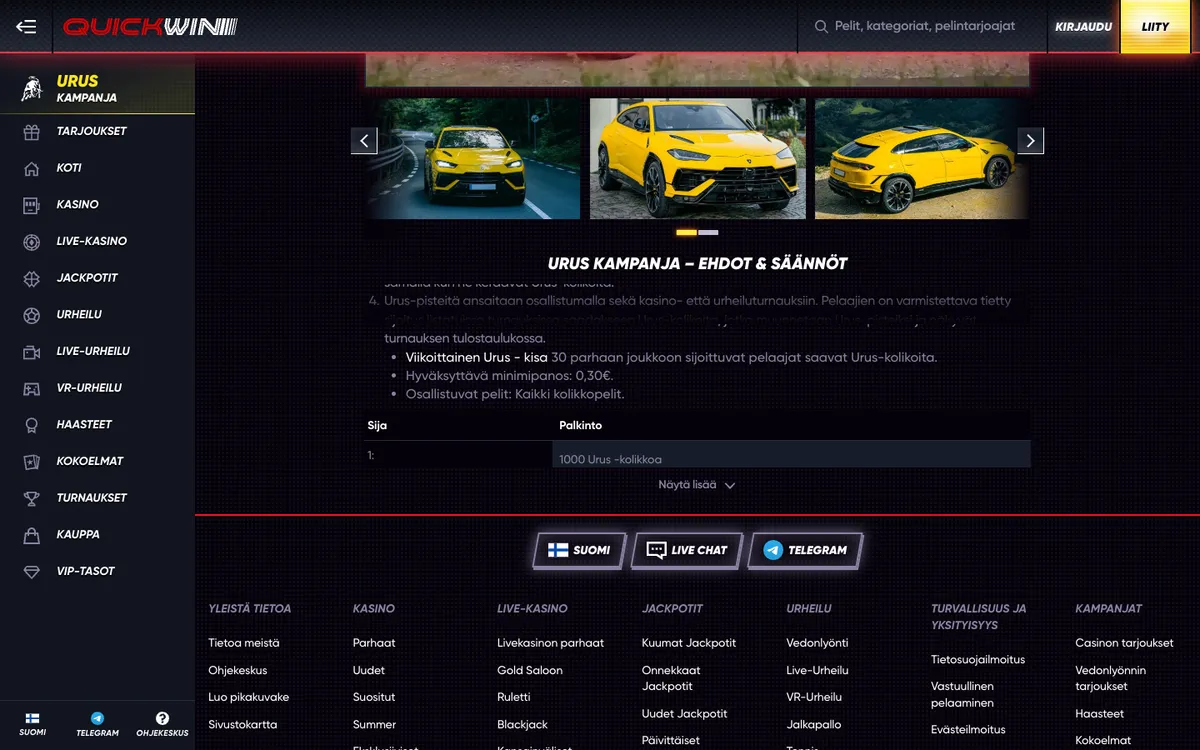Go to Koti home icon
Image resolution: width=1200 pixels, height=750 pixels.
32,168
